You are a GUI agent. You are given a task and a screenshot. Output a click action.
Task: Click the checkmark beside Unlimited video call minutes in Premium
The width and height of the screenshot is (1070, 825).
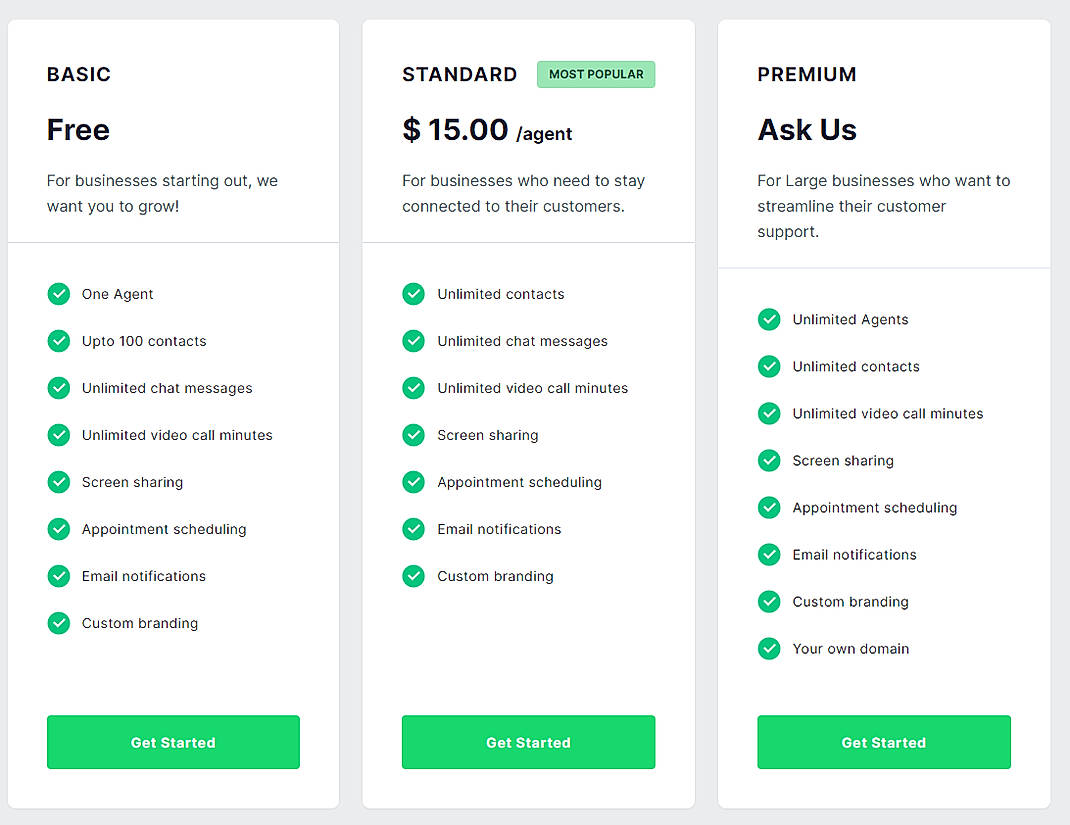click(x=768, y=413)
